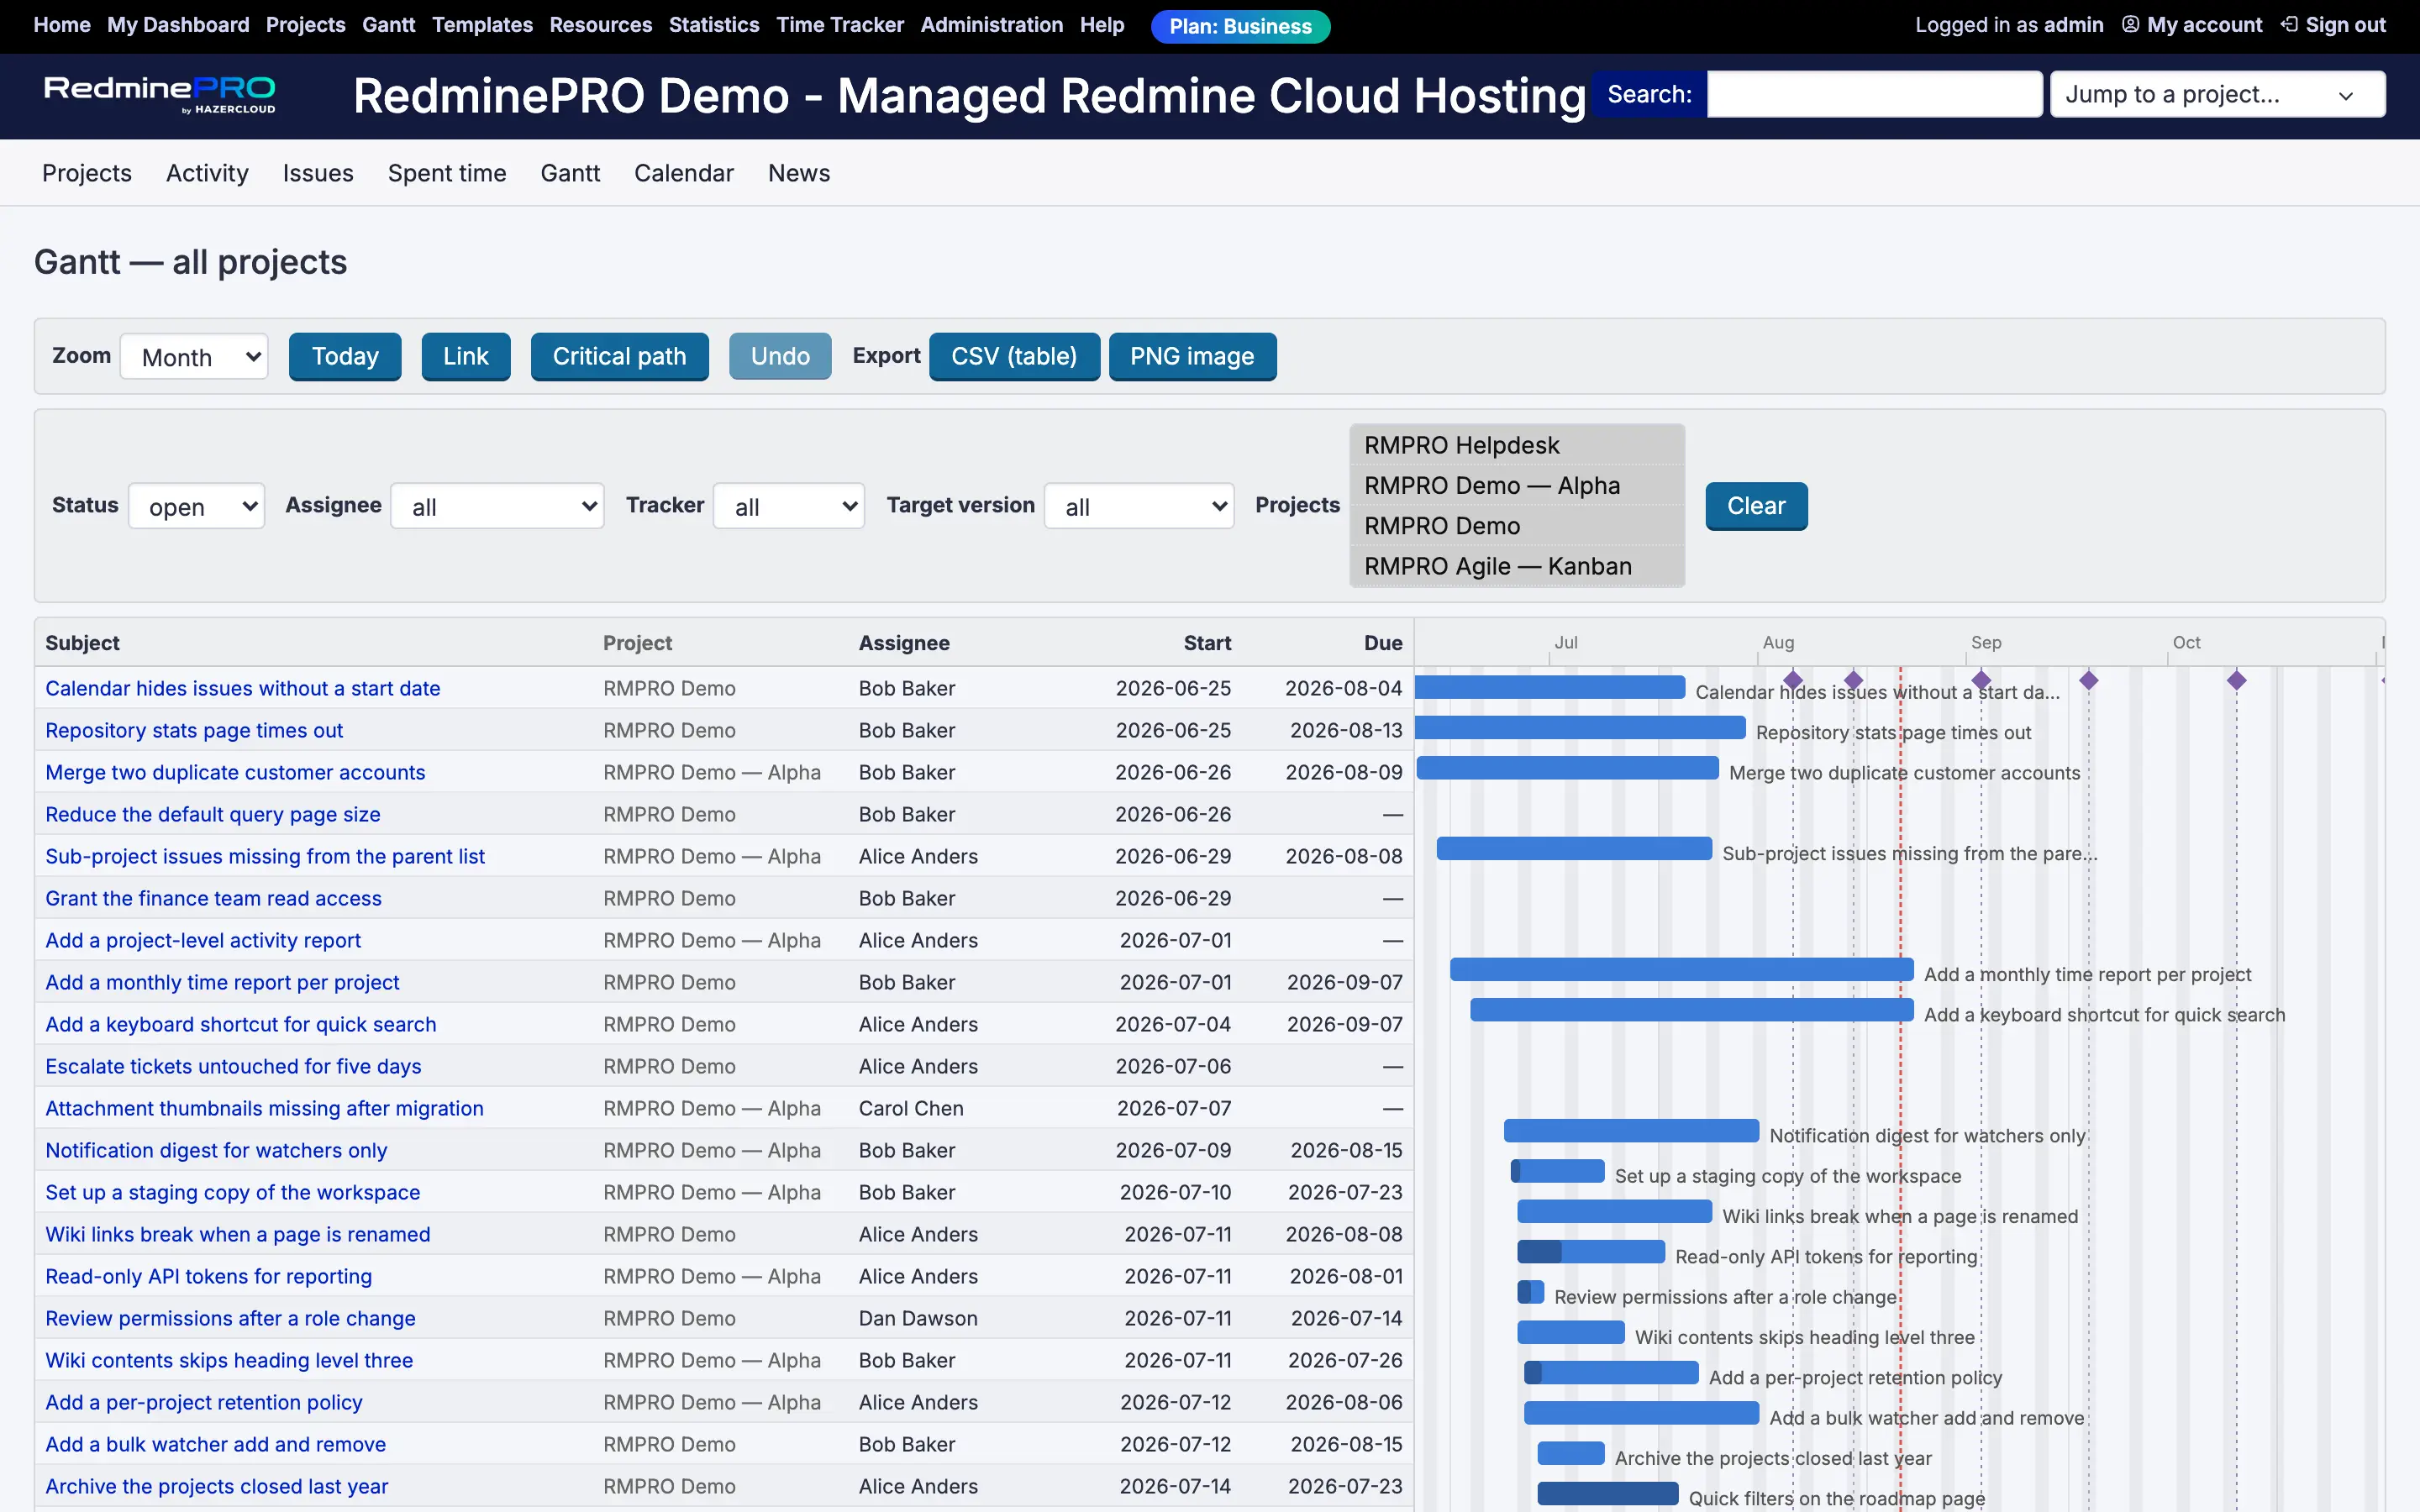Open the Review permissions after a role change link
Viewport: 2420px width, 1512px height.
pos(230,1318)
